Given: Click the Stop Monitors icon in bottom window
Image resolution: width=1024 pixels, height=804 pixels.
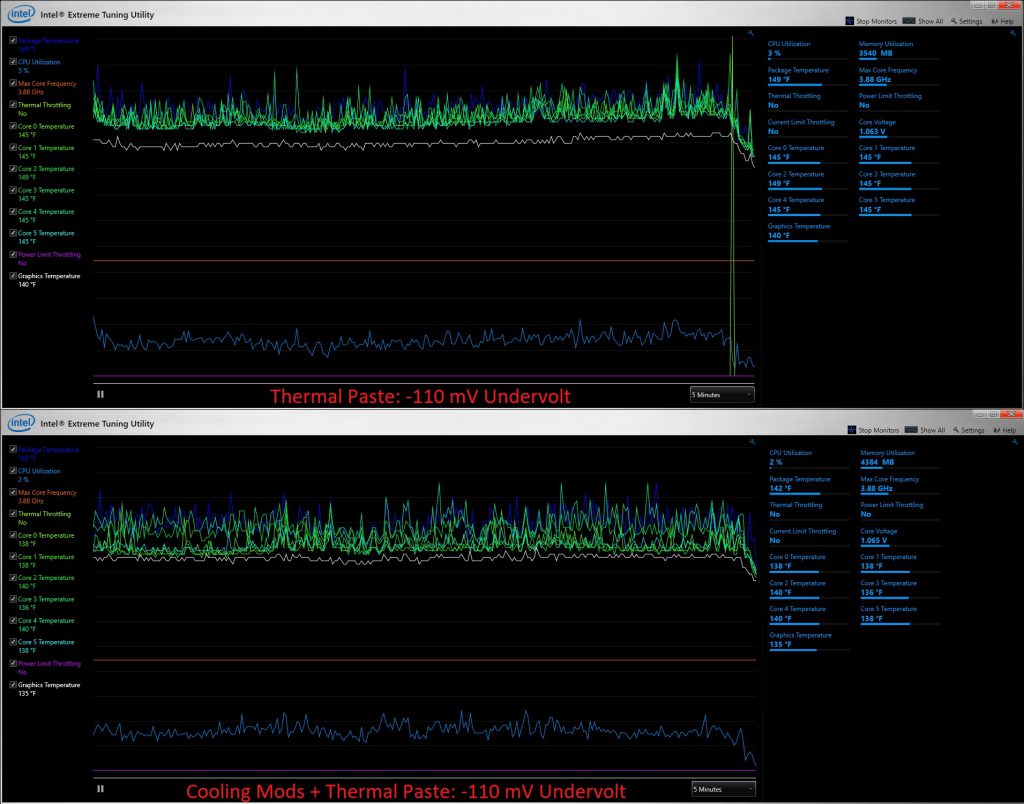Looking at the screenshot, I should click(850, 430).
